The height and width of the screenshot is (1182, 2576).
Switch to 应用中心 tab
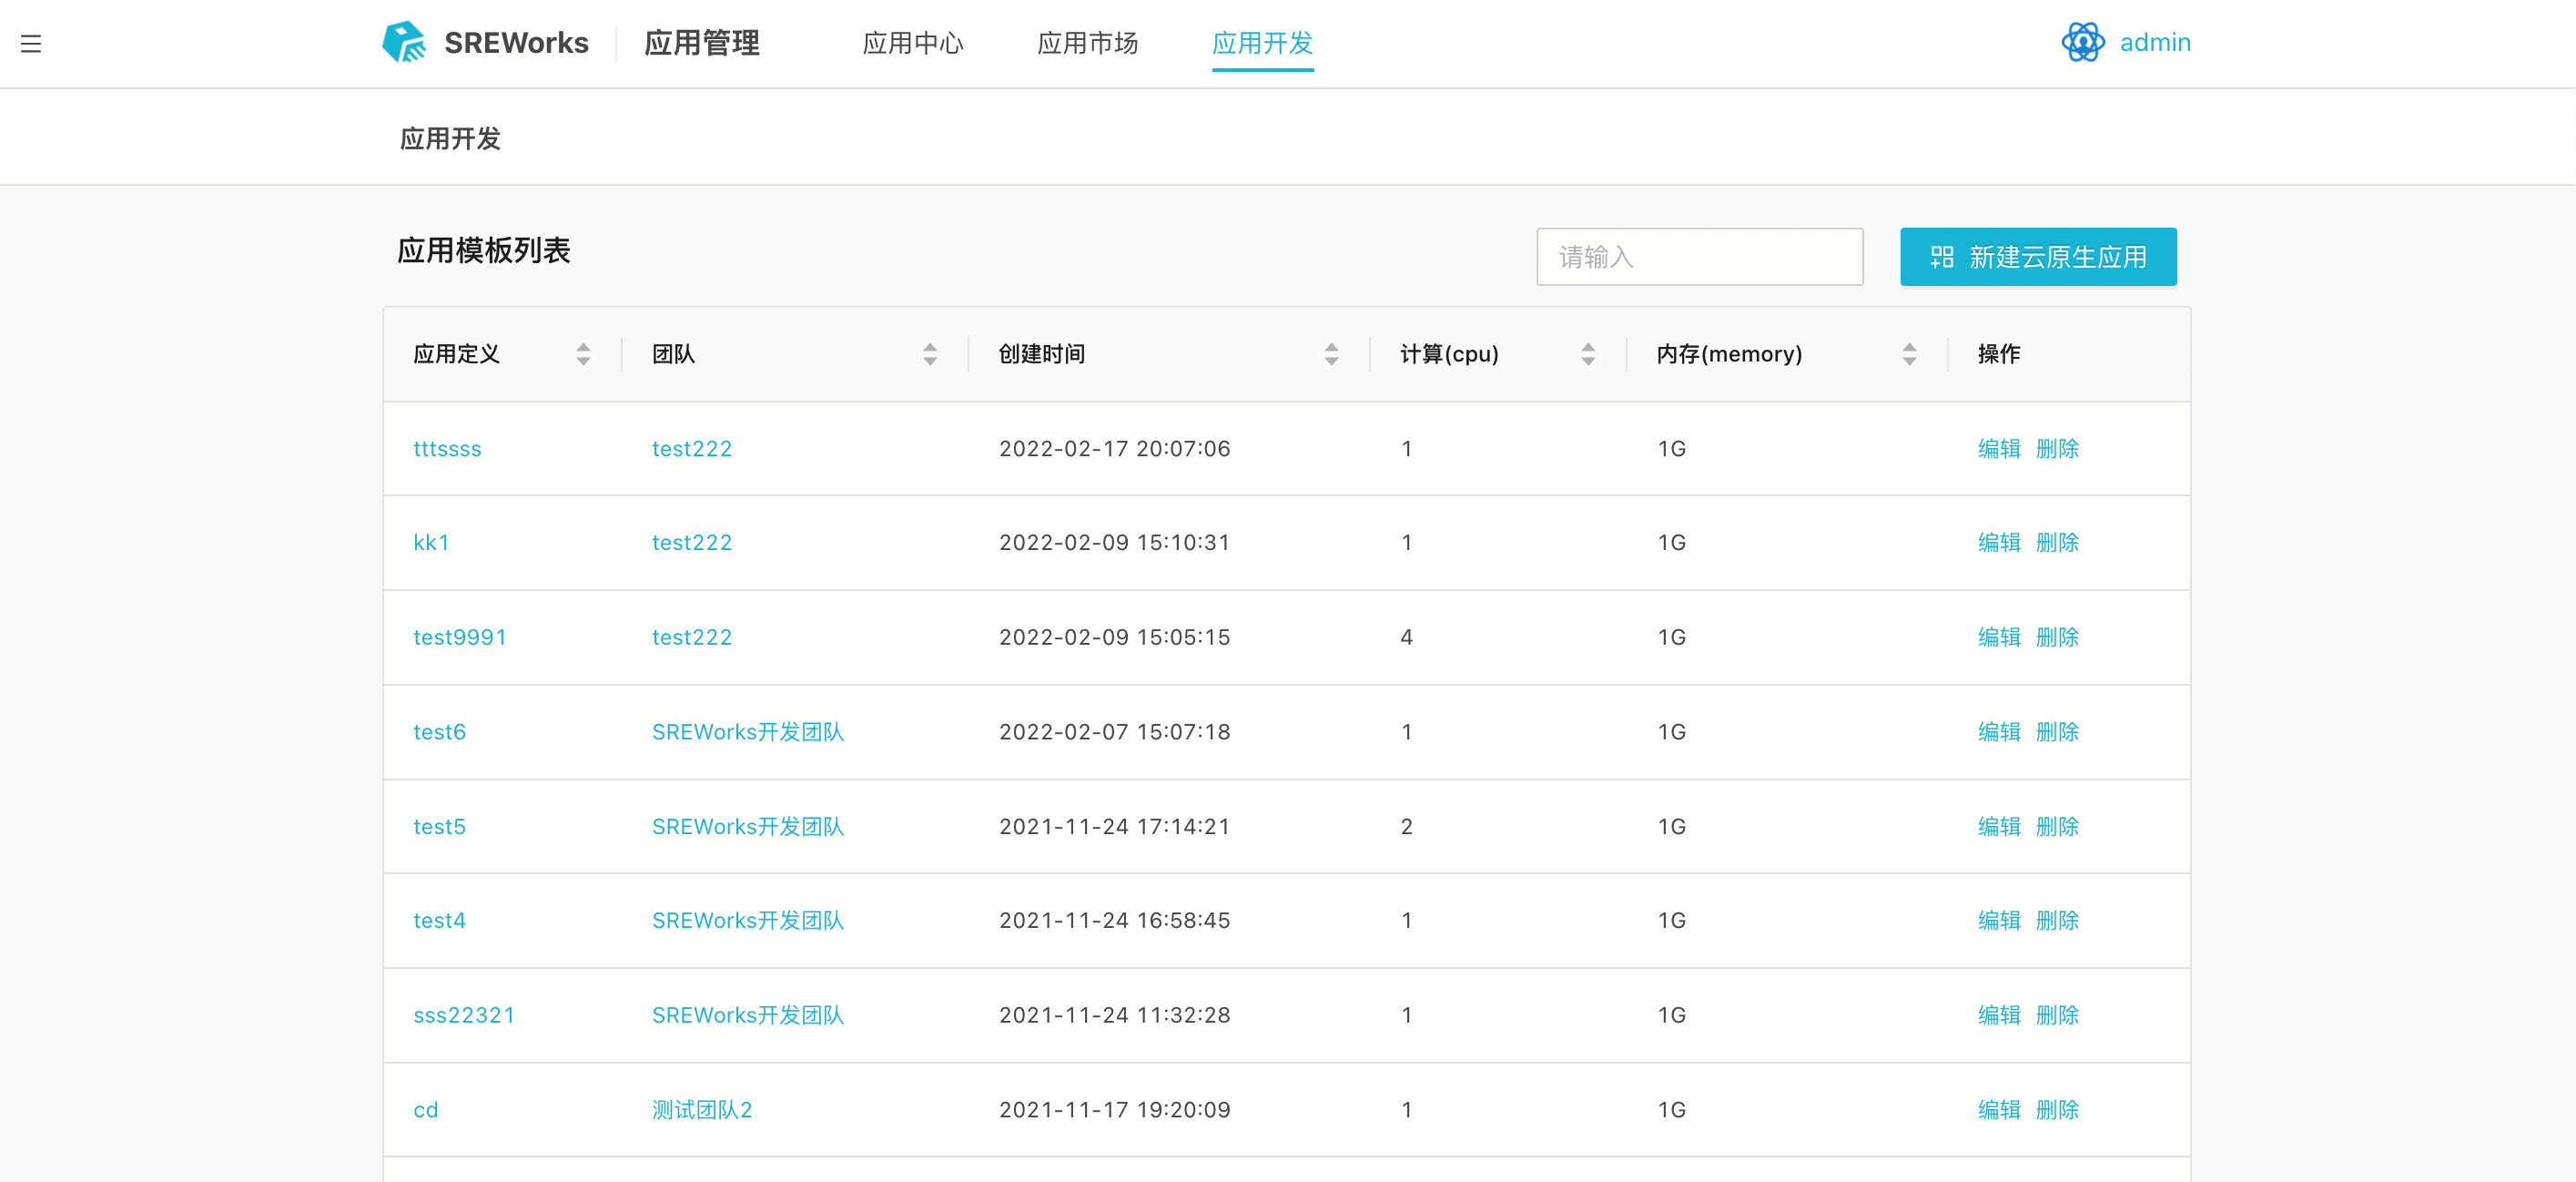tap(912, 43)
